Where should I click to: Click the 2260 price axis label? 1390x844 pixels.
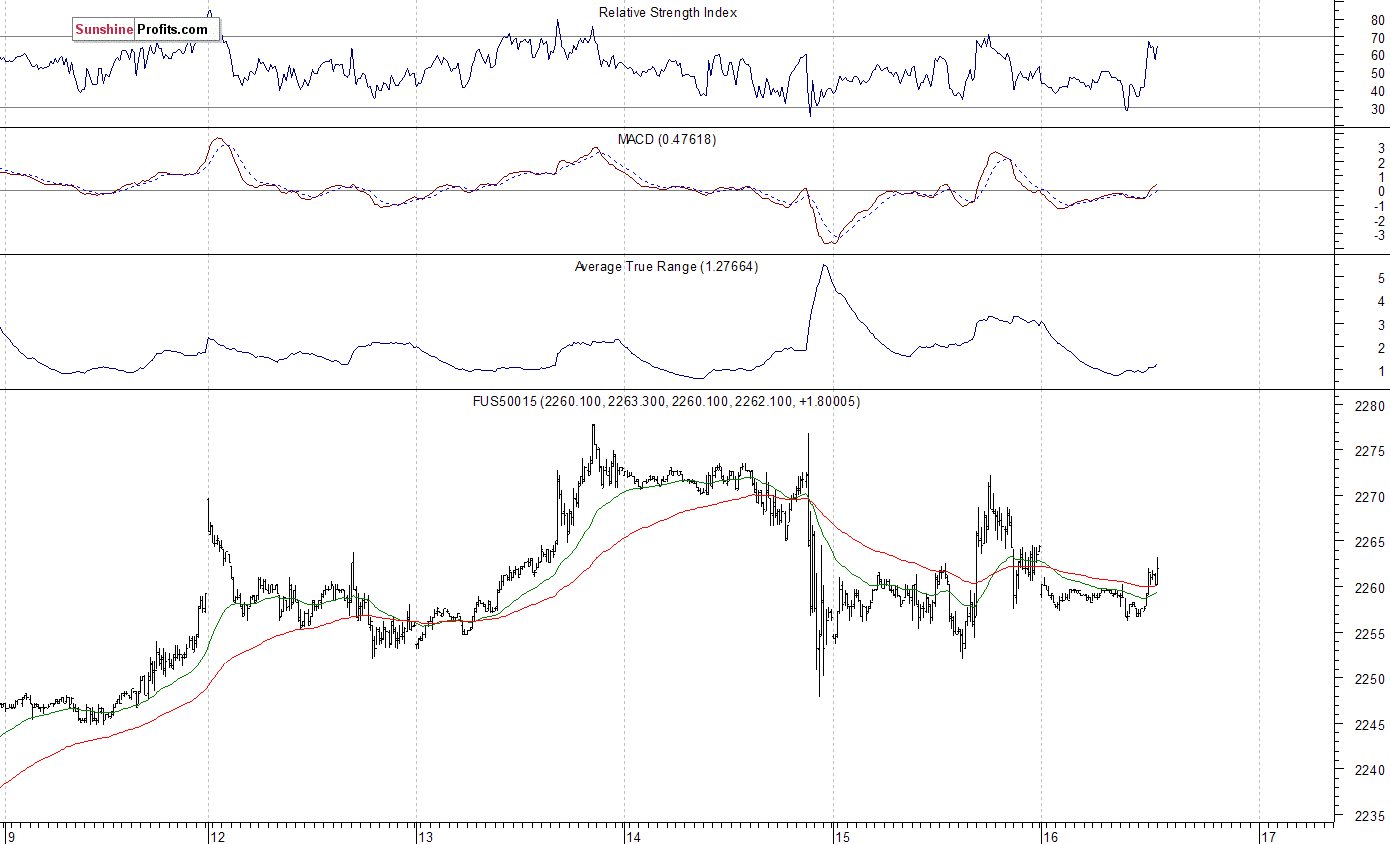click(1372, 589)
